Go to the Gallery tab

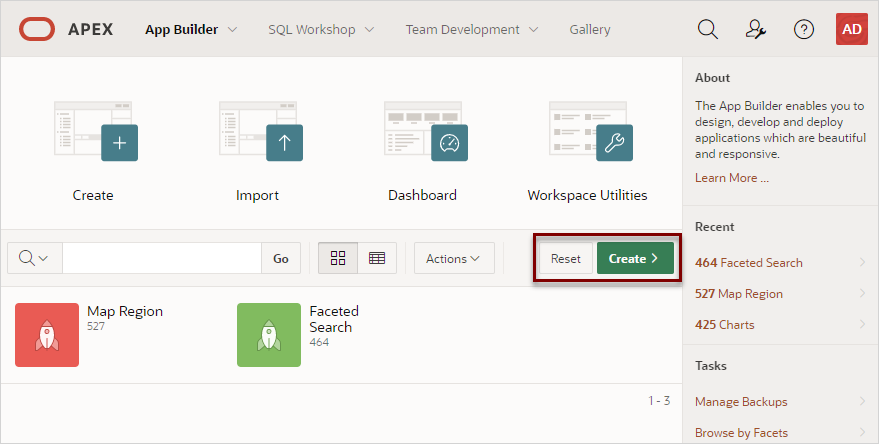pyautogui.click(x=590, y=30)
